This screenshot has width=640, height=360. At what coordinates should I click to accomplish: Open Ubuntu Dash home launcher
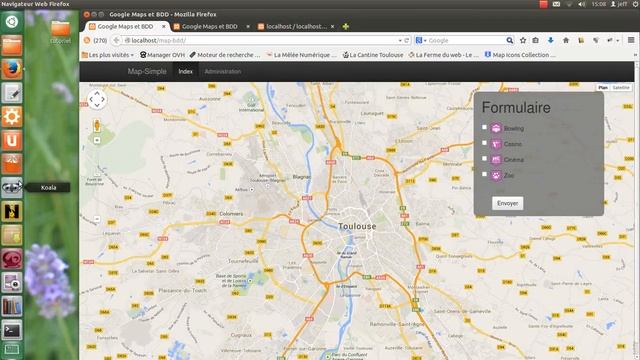click(12, 22)
